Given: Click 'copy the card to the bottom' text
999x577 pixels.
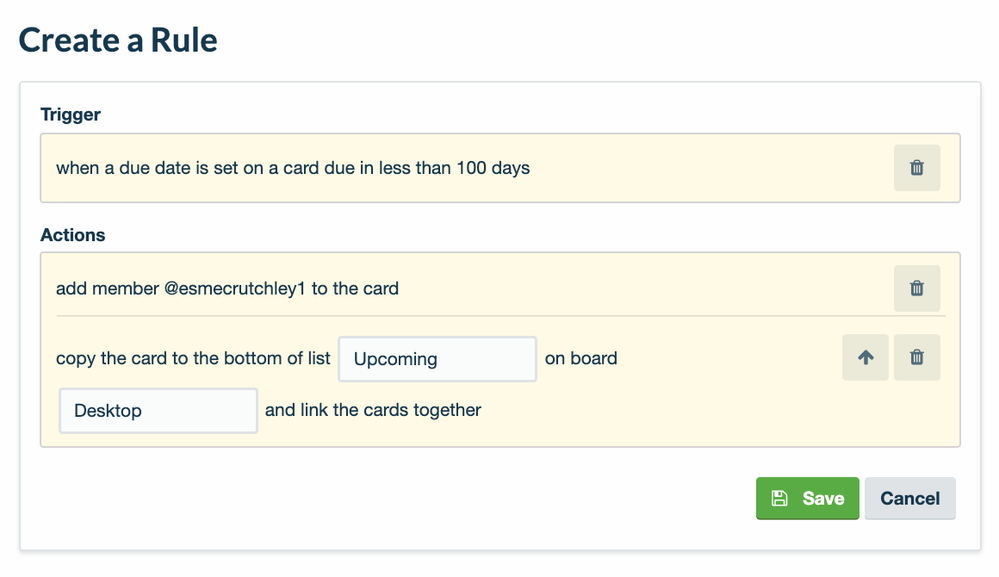Looking at the screenshot, I should [166, 358].
